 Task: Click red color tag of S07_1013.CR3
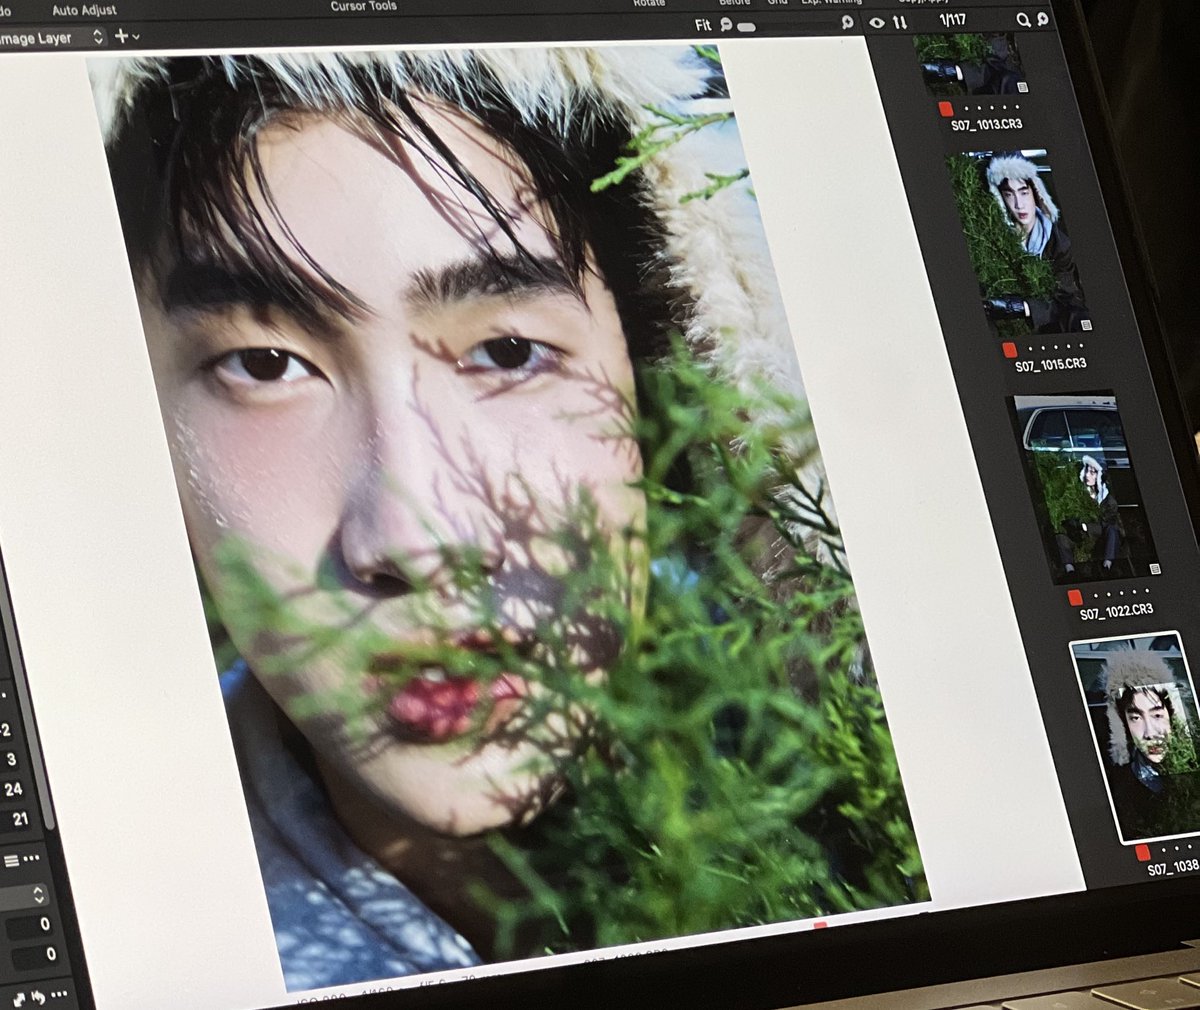click(946, 108)
